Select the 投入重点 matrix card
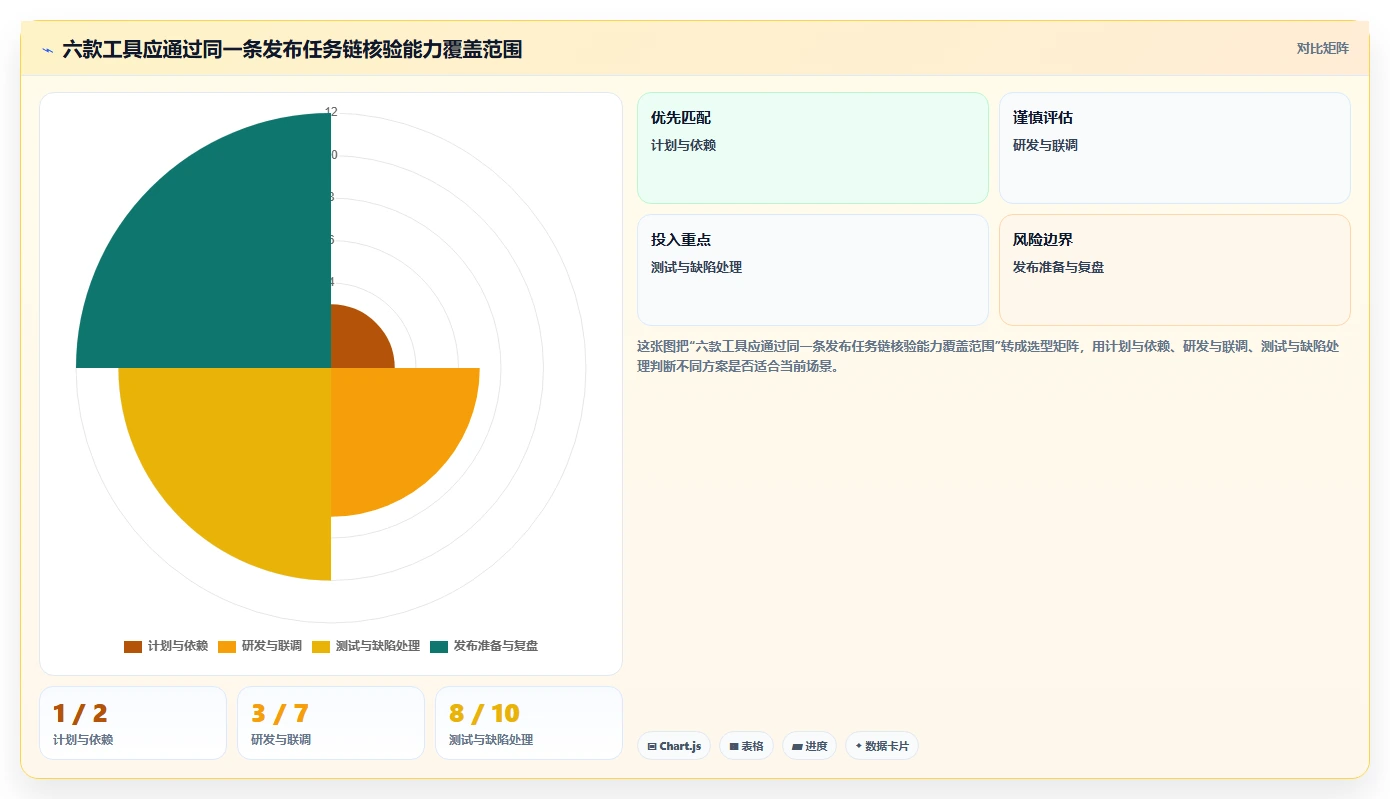Viewport: 1390px width, 799px height. [x=813, y=270]
